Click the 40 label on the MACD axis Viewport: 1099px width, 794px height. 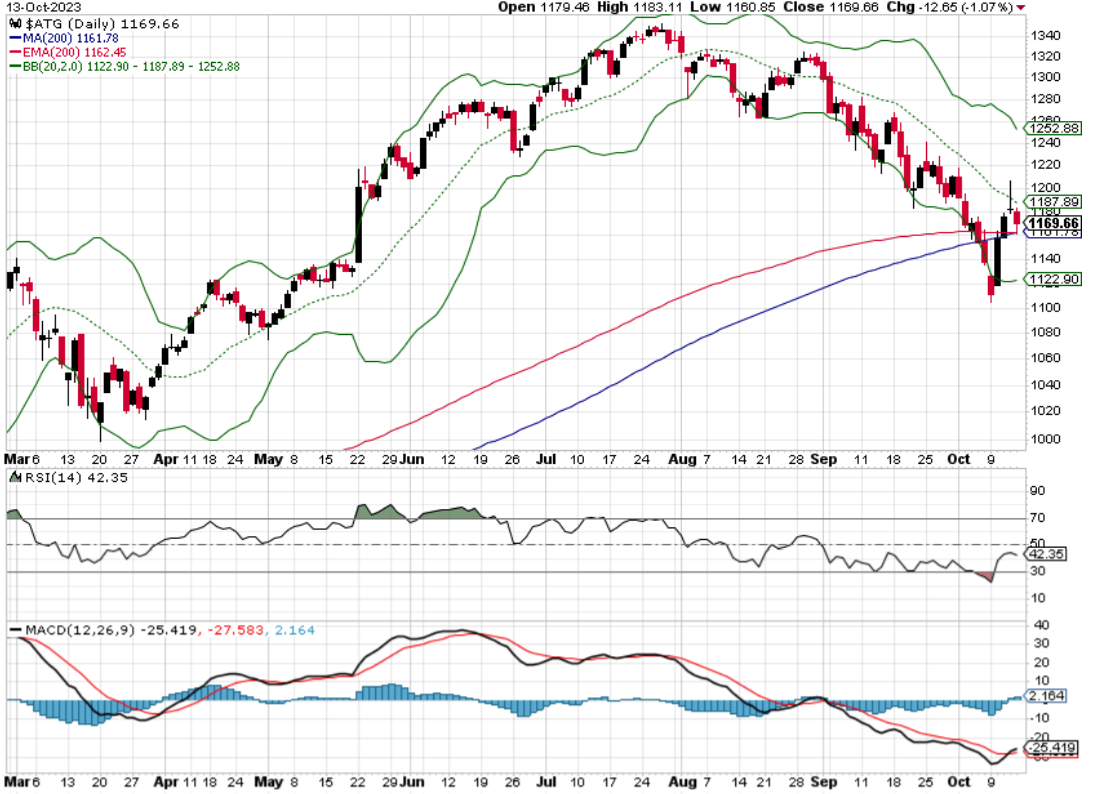click(x=1042, y=624)
